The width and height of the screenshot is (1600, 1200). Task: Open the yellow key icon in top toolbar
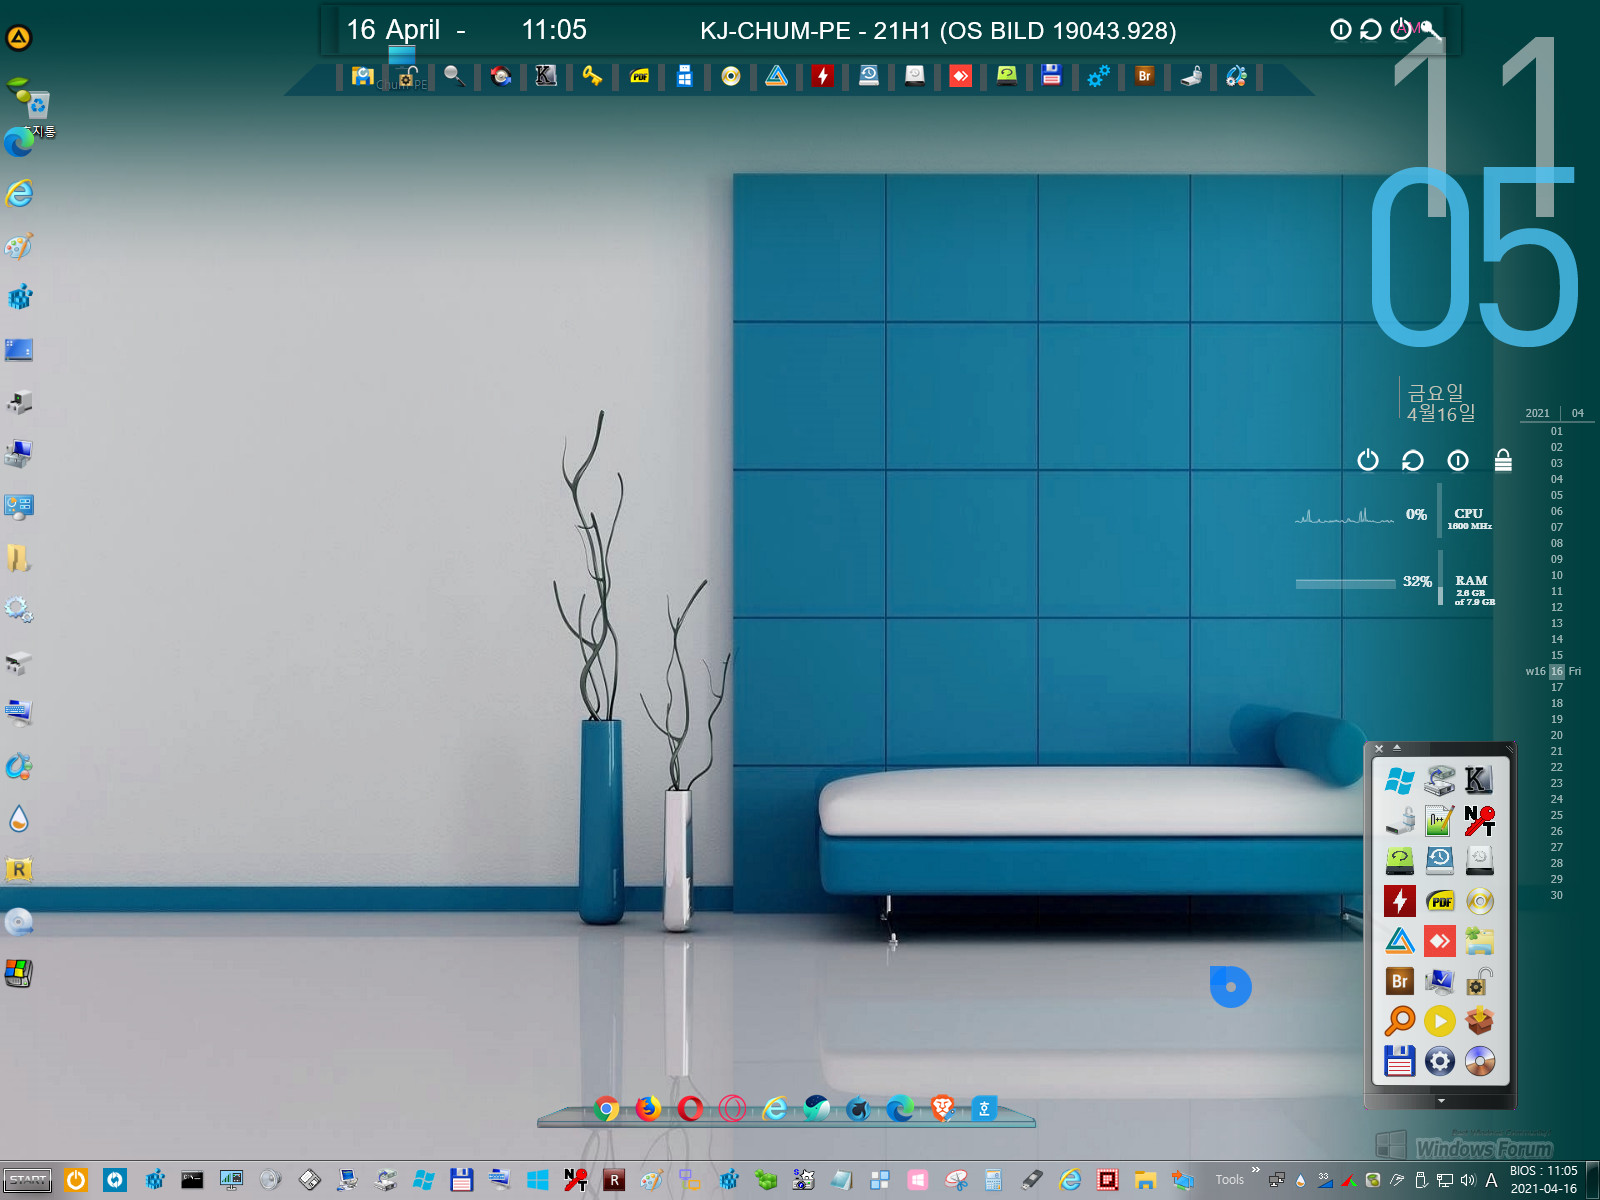[x=592, y=76]
